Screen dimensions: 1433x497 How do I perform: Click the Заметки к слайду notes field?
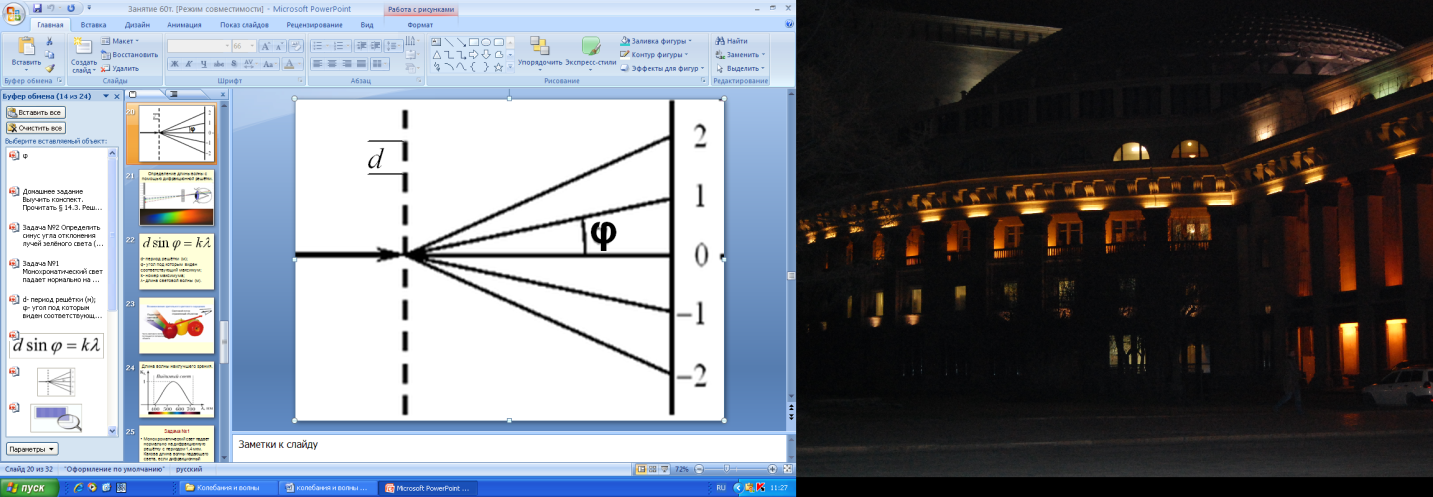tap(511, 447)
